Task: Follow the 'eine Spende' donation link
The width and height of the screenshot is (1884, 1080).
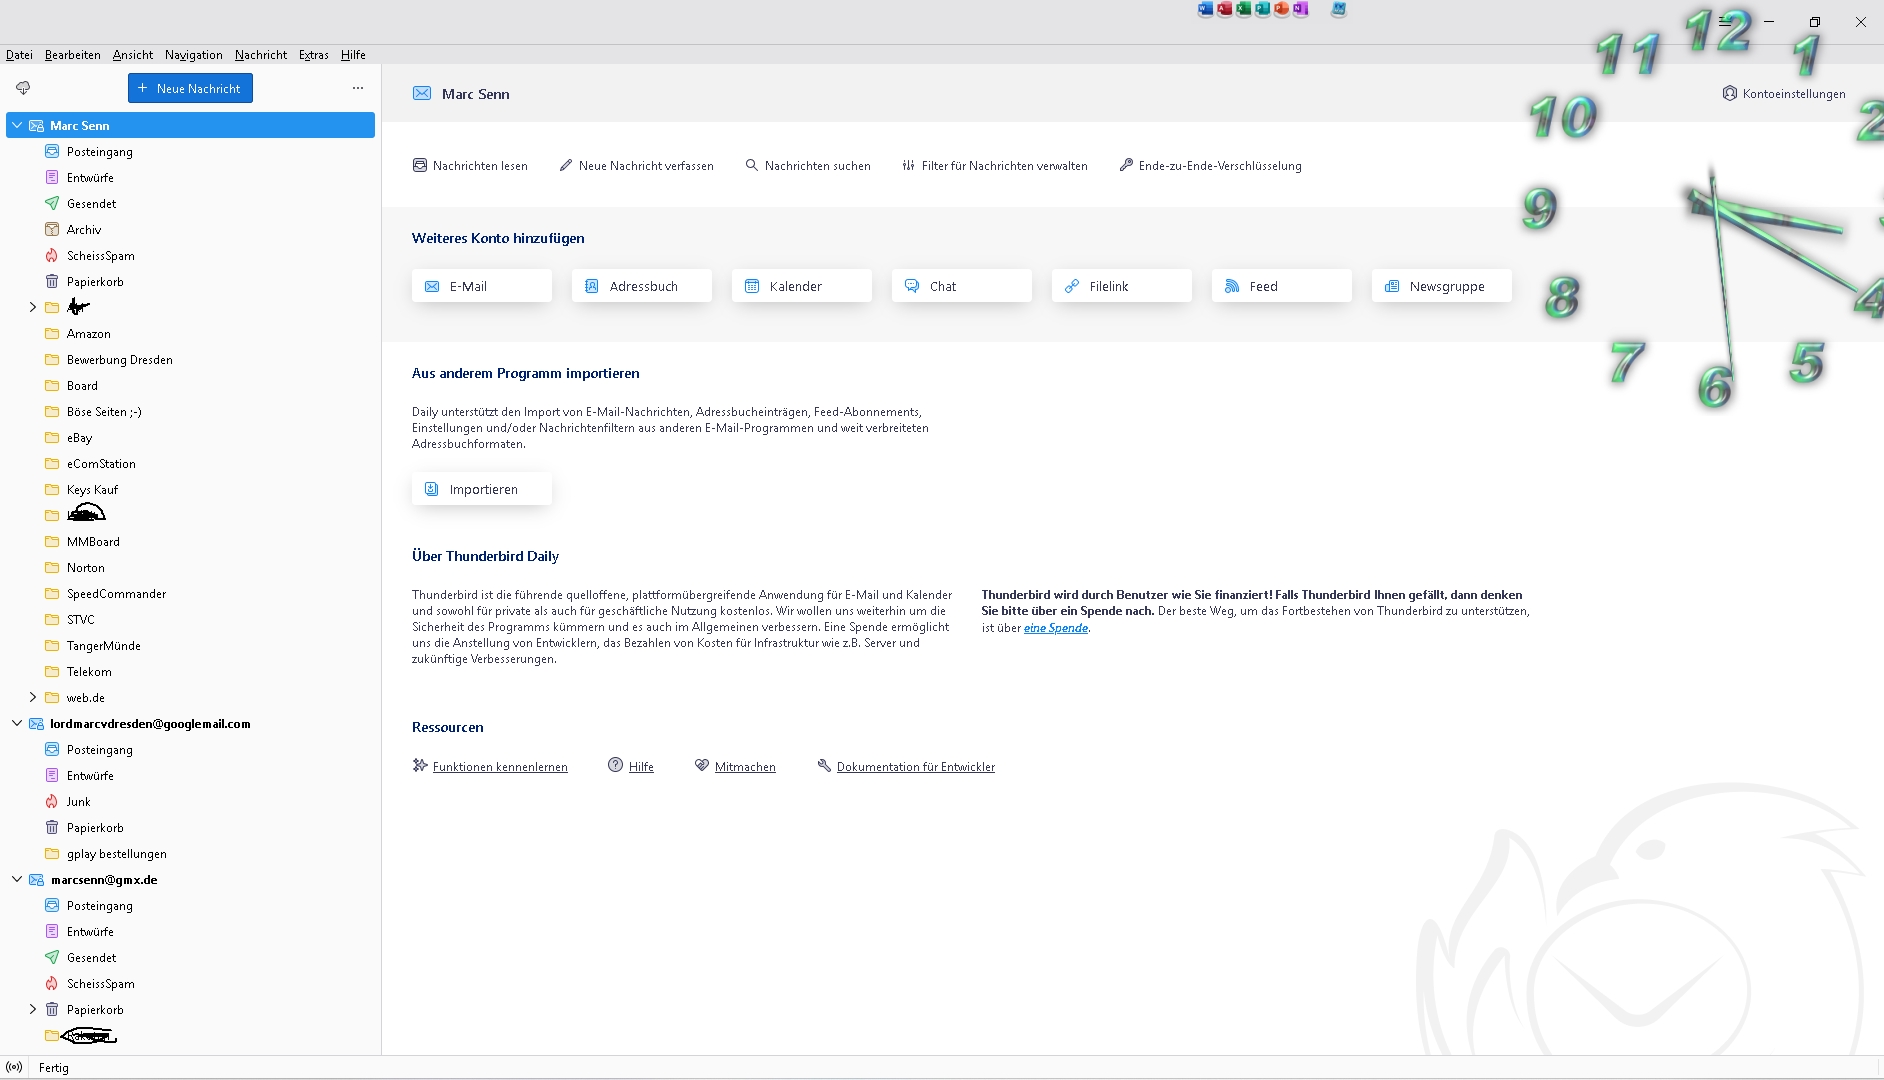Action: click(1056, 628)
